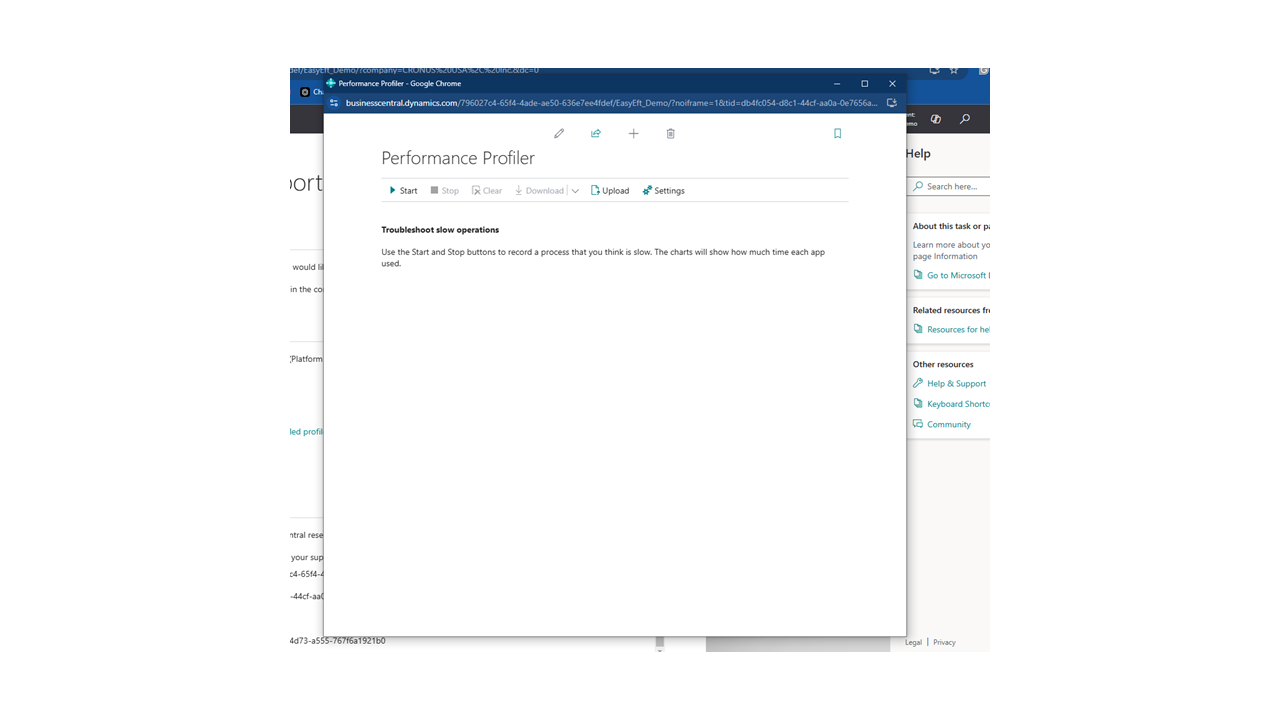Start the performance profiler recording
1280x720 pixels.
(404, 191)
